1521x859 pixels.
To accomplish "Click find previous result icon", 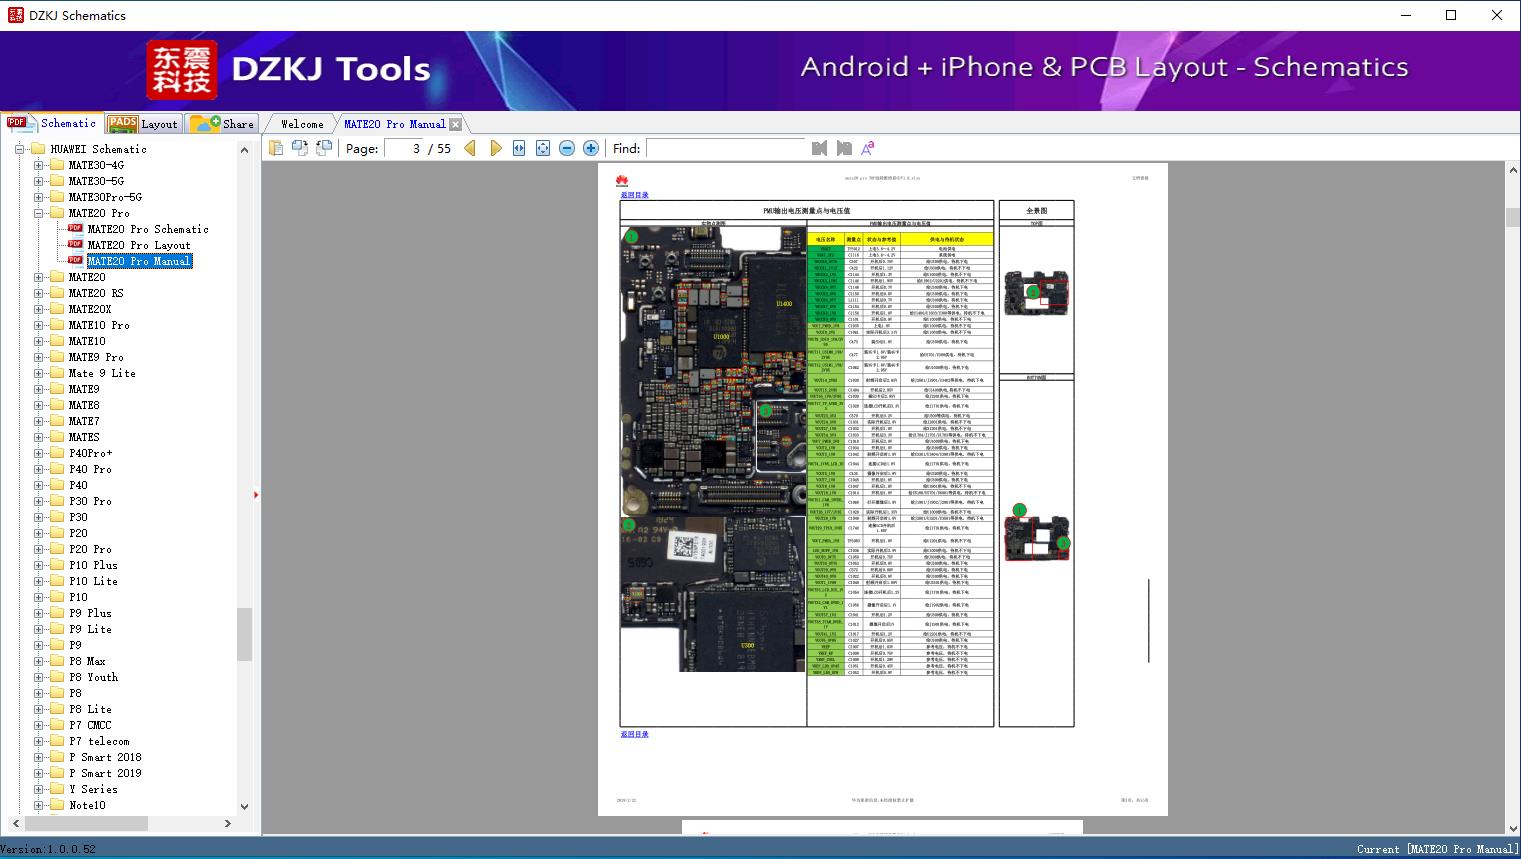I will pos(819,148).
